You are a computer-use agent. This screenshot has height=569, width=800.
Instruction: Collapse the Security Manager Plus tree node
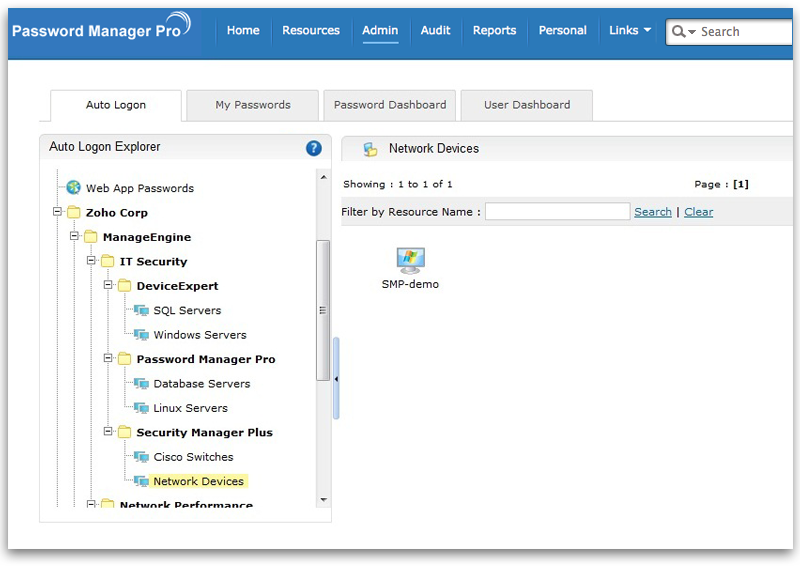pyautogui.click(x=108, y=432)
